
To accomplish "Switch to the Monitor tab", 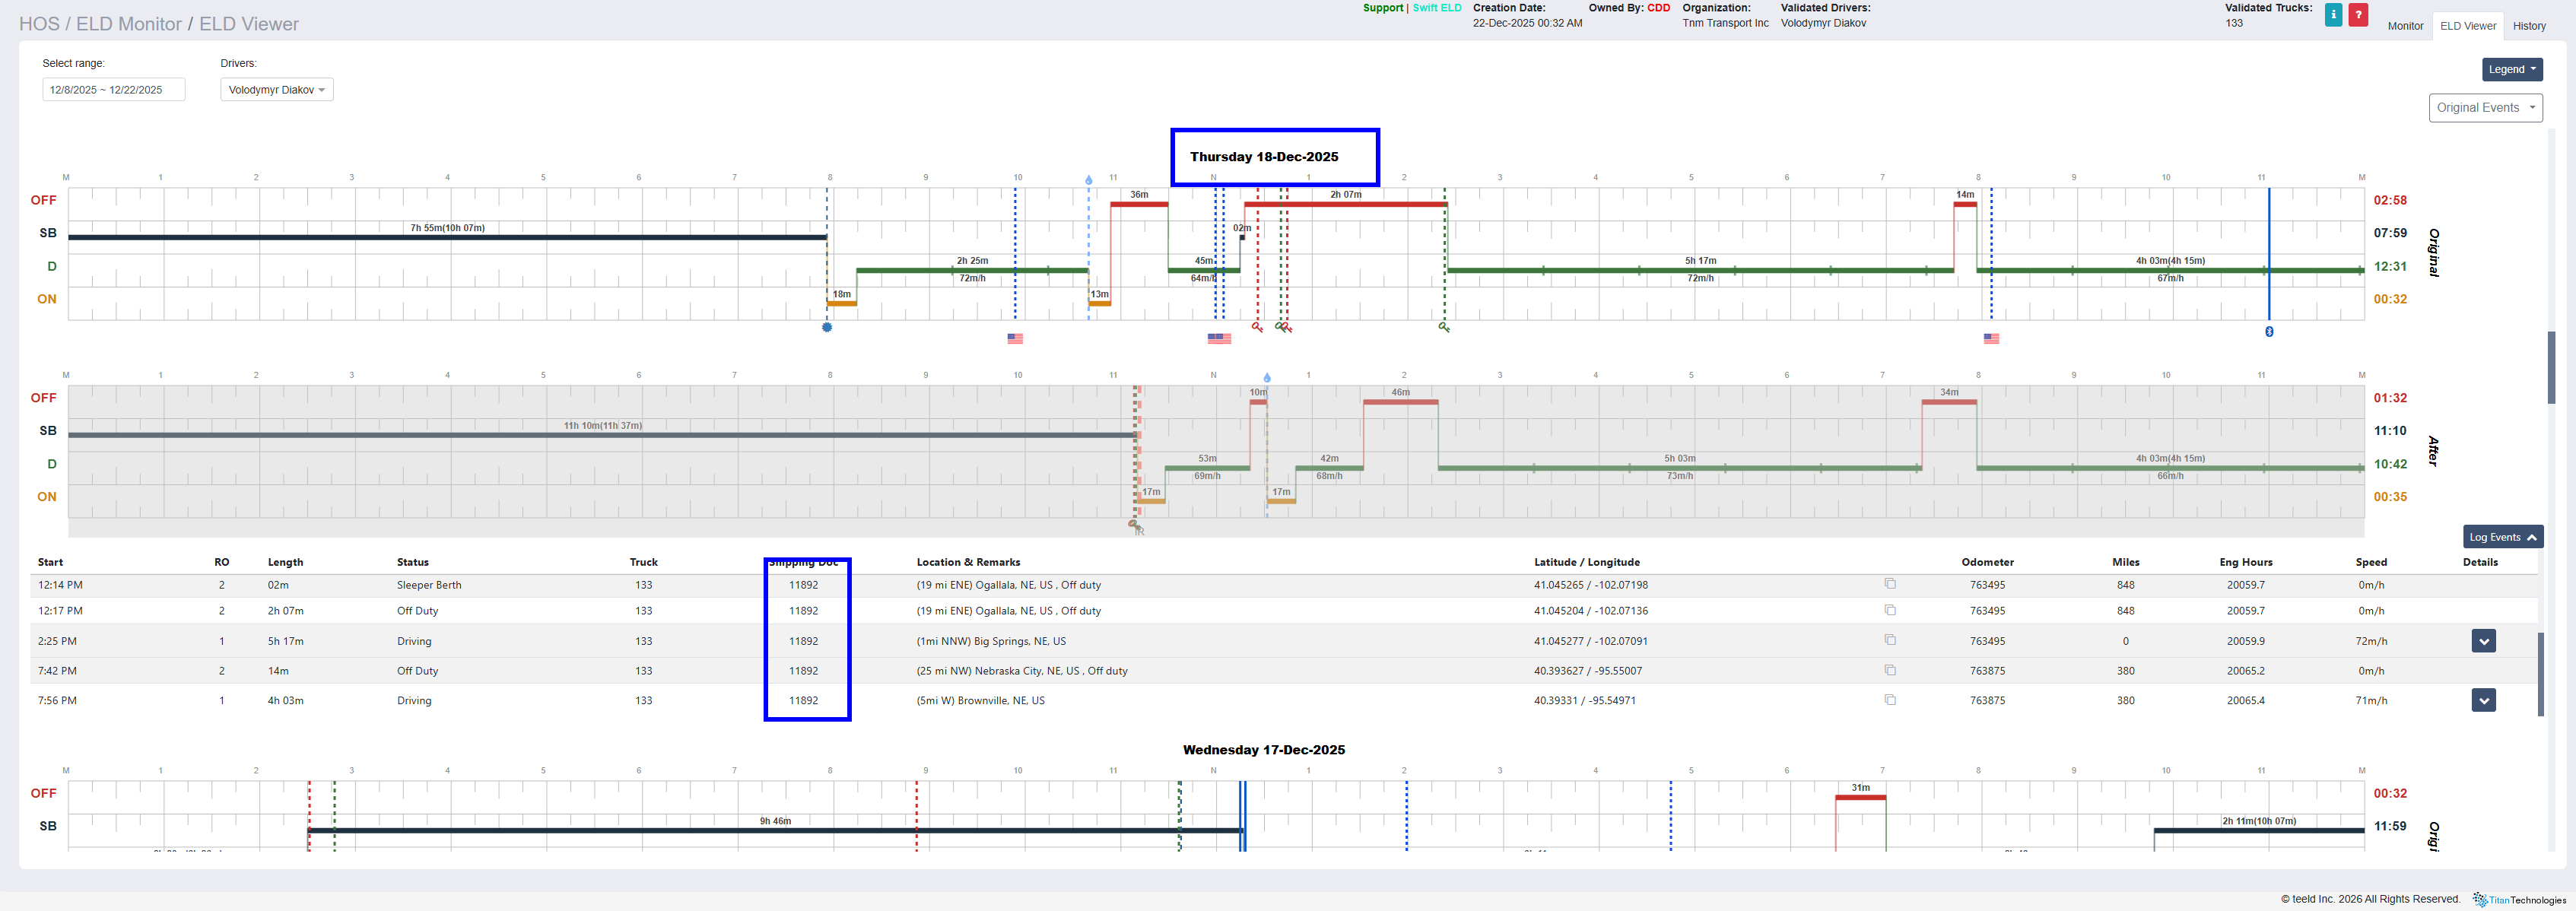I will point(2405,26).
